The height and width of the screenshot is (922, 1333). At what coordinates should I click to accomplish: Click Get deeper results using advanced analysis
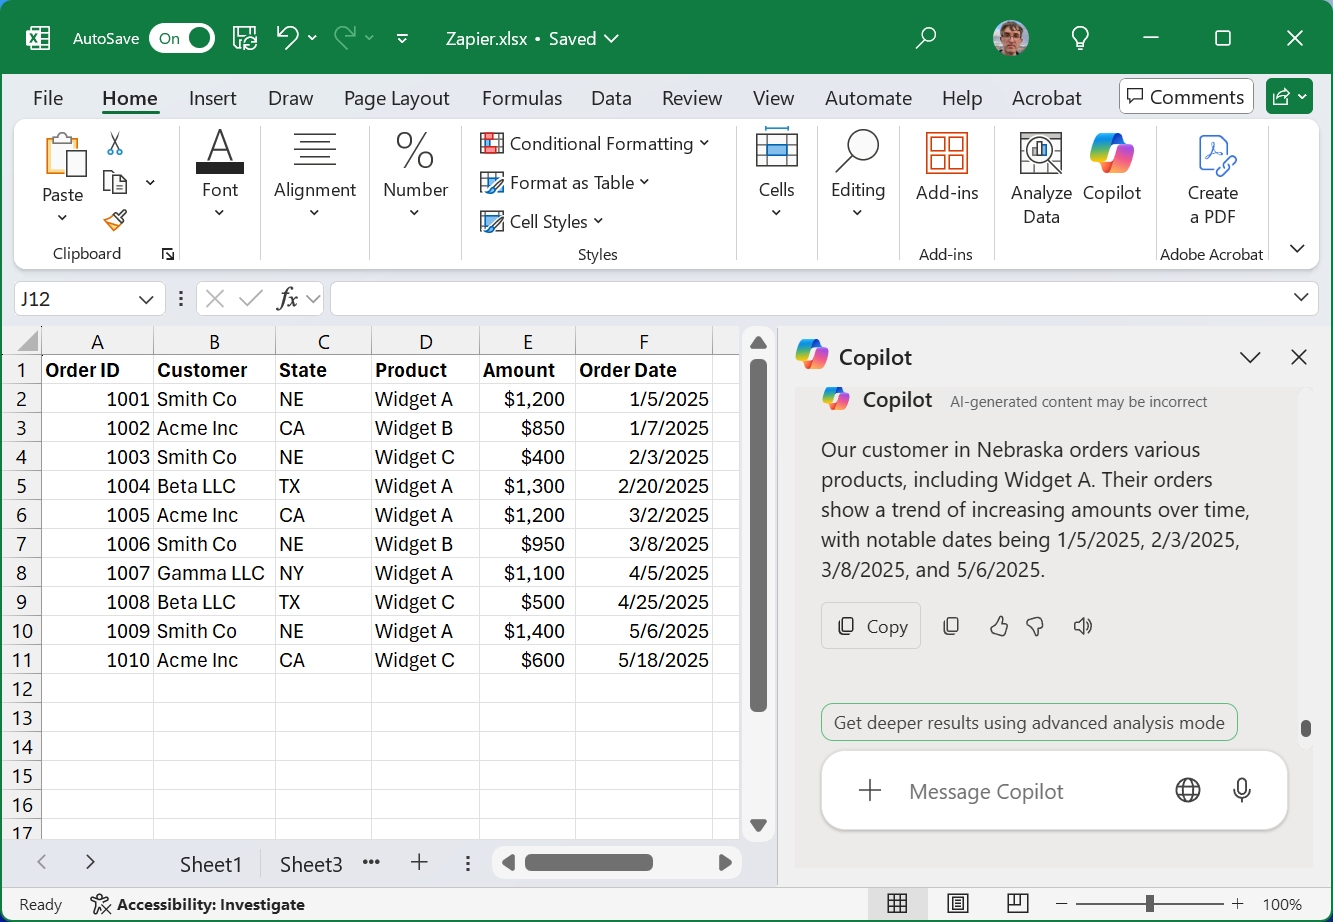(x=1029, y=722)
